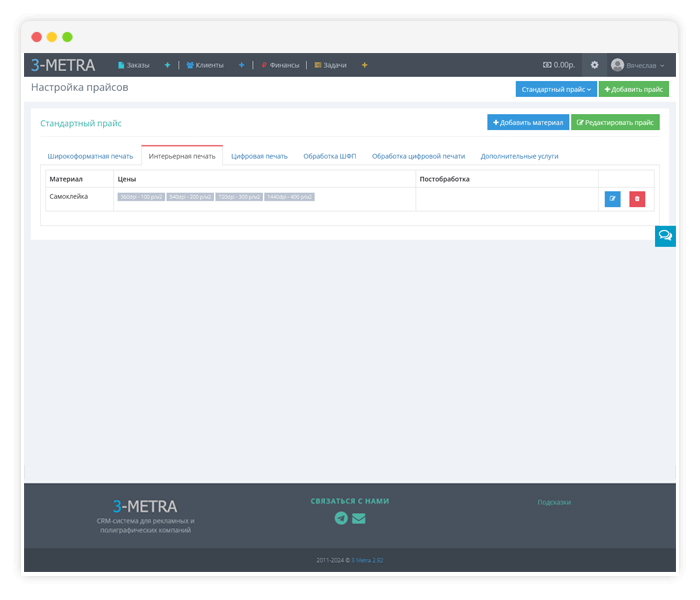Open the Стандартный прайс dropdown
The width and height of the screenshot is (700, 600).
[556, 89]
